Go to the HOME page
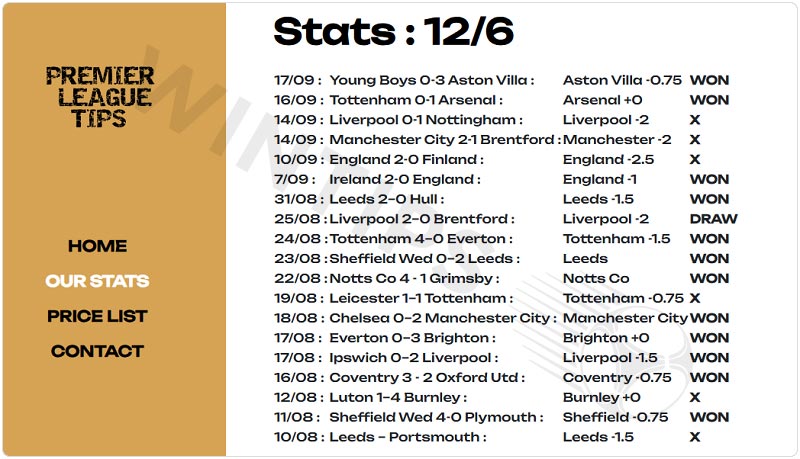The width and height of the screenshot is (800, 459). click(97, 246)
